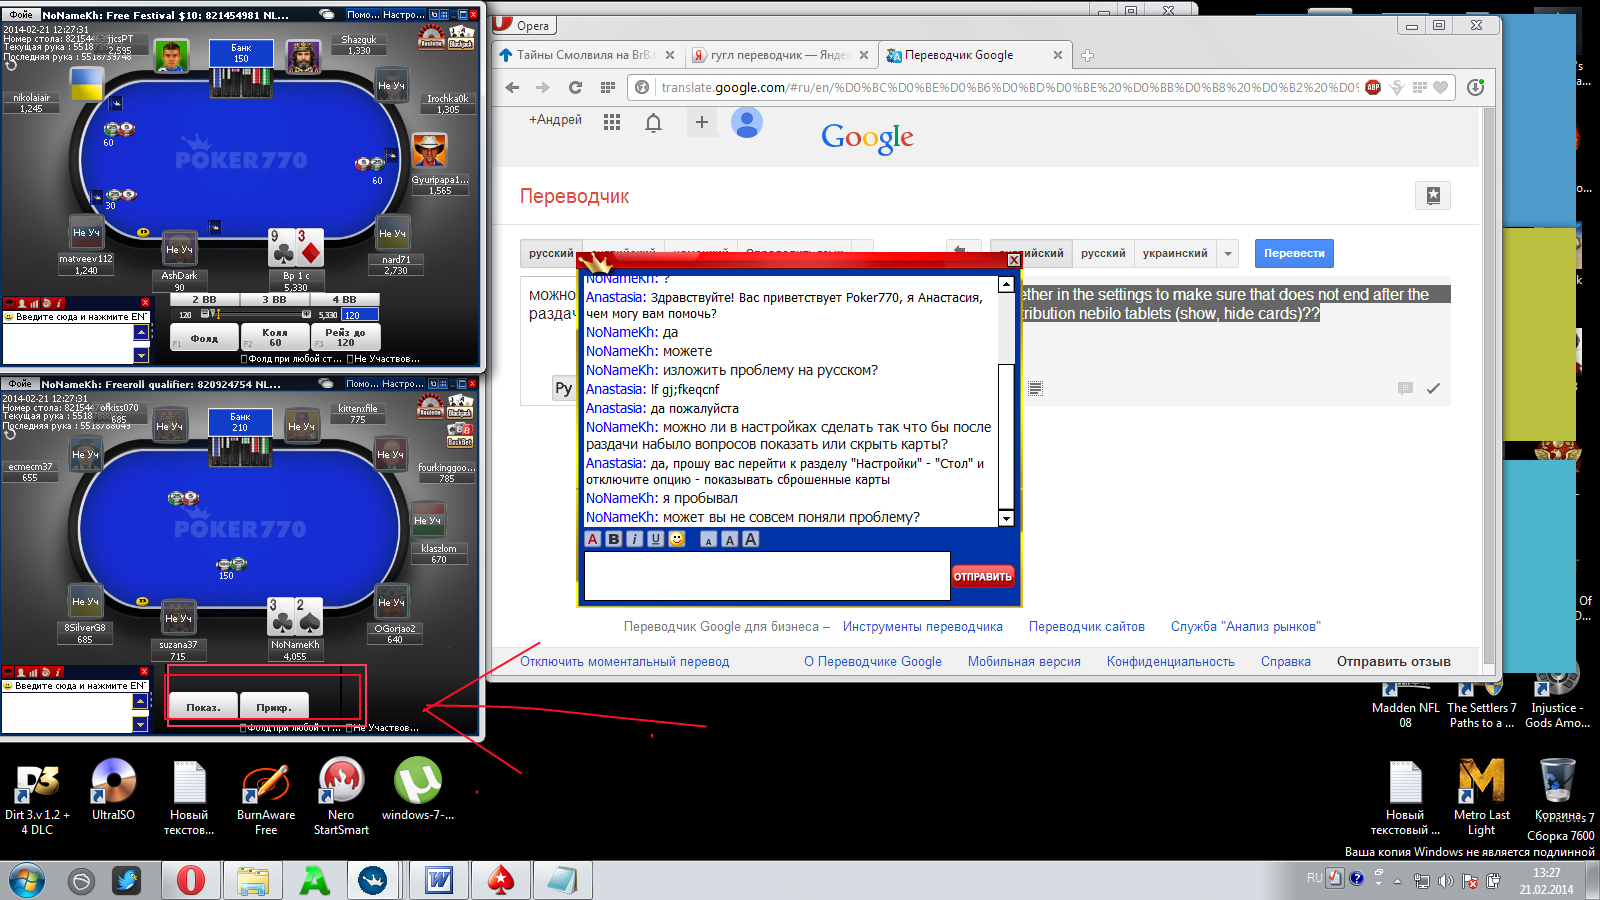1600x900 pixels.
Task: Click the Adblock ABP icon in address bar
Action: click(x=1373, y=87)
